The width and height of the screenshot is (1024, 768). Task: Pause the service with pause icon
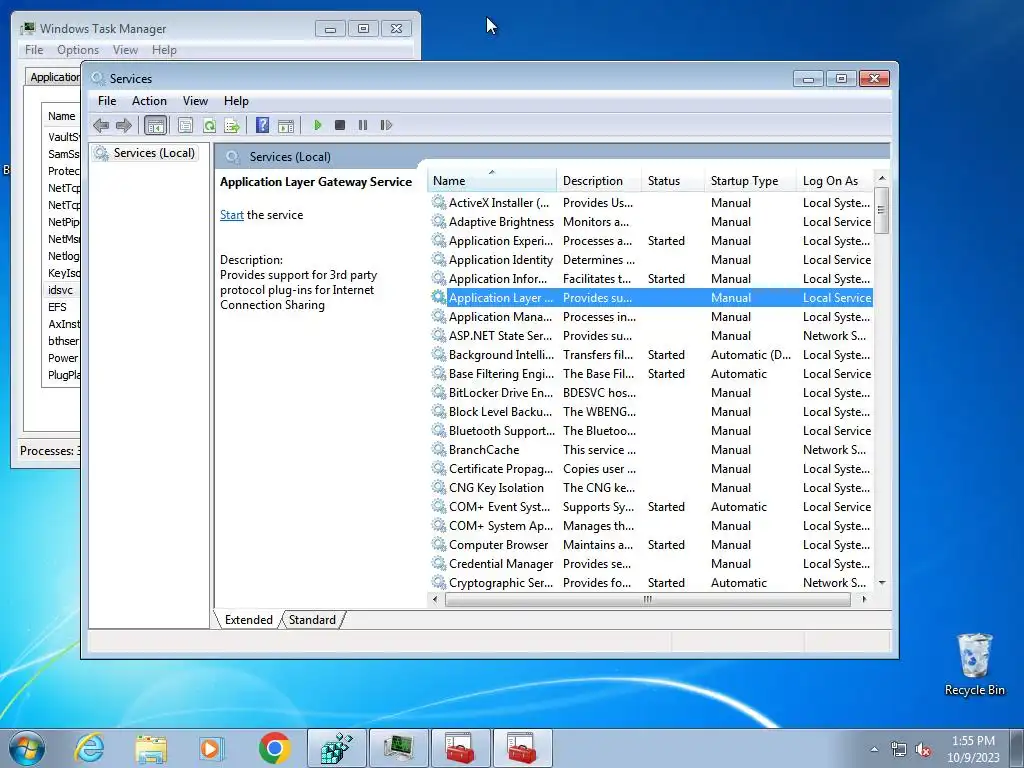pos(363,125)
